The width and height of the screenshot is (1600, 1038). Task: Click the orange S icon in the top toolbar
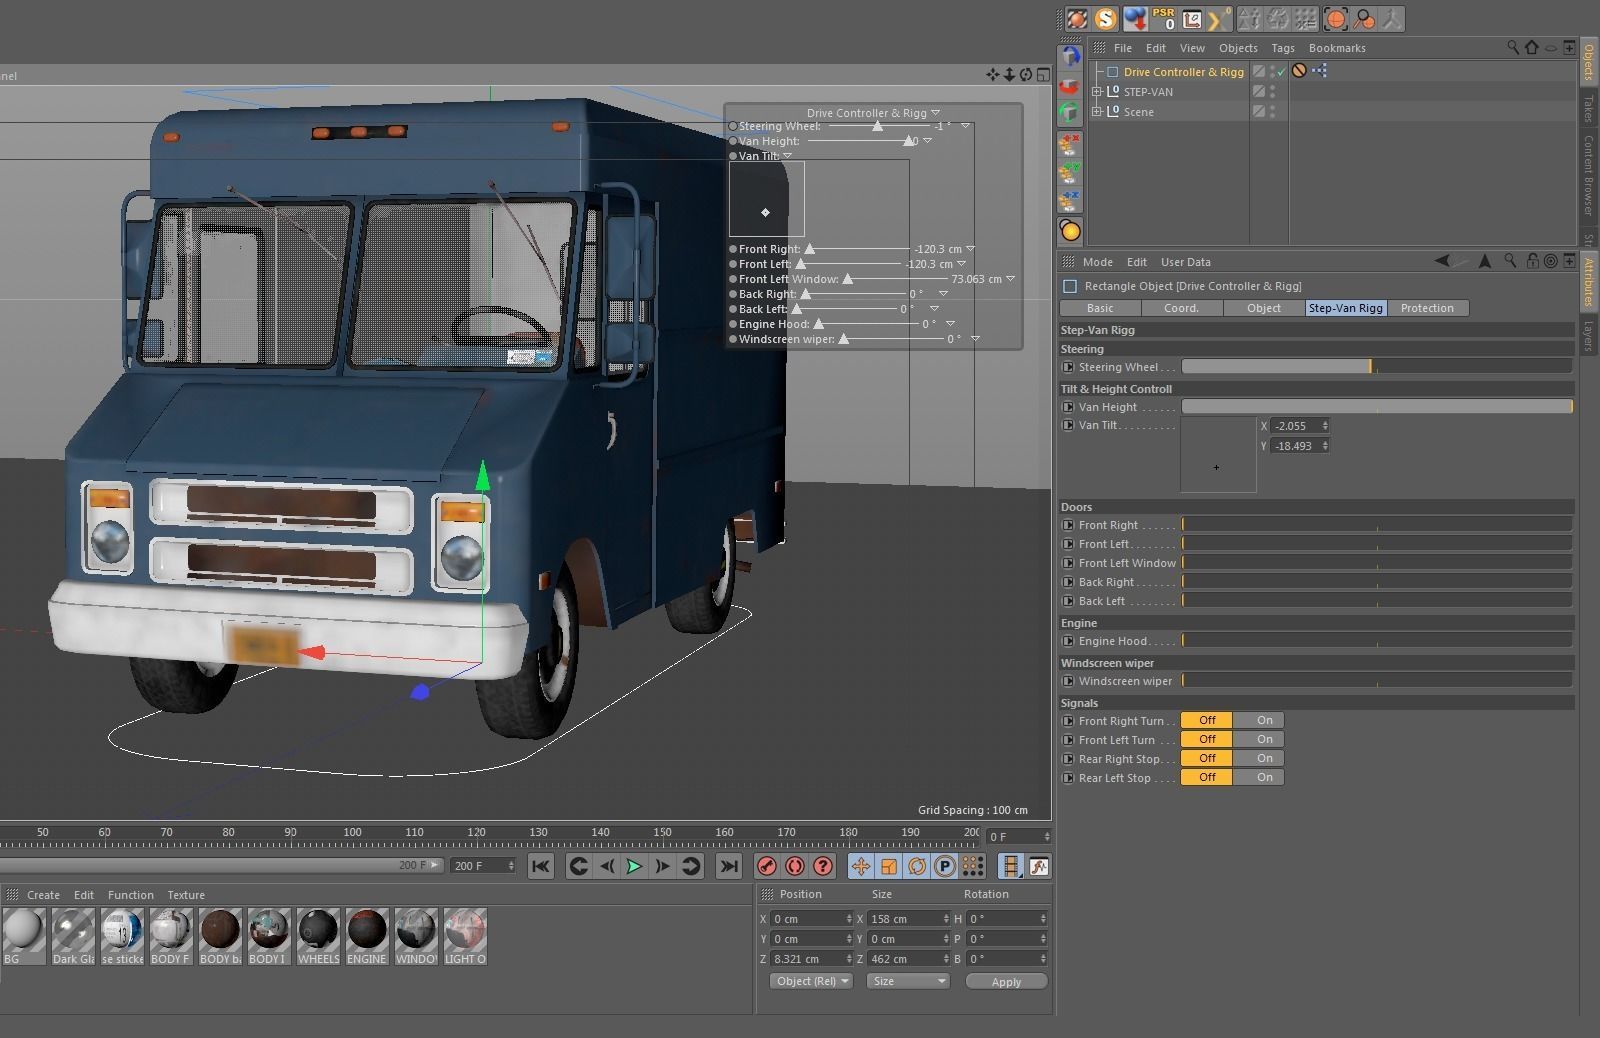click(x=1105, y=19)
